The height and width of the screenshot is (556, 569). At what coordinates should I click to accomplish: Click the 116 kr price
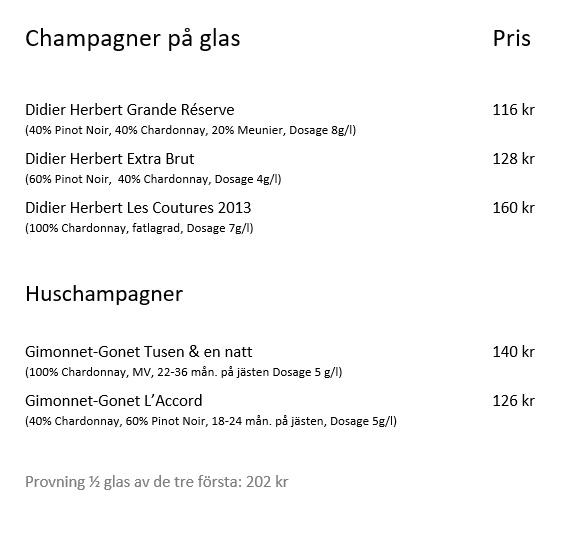[x=513, y=110]
